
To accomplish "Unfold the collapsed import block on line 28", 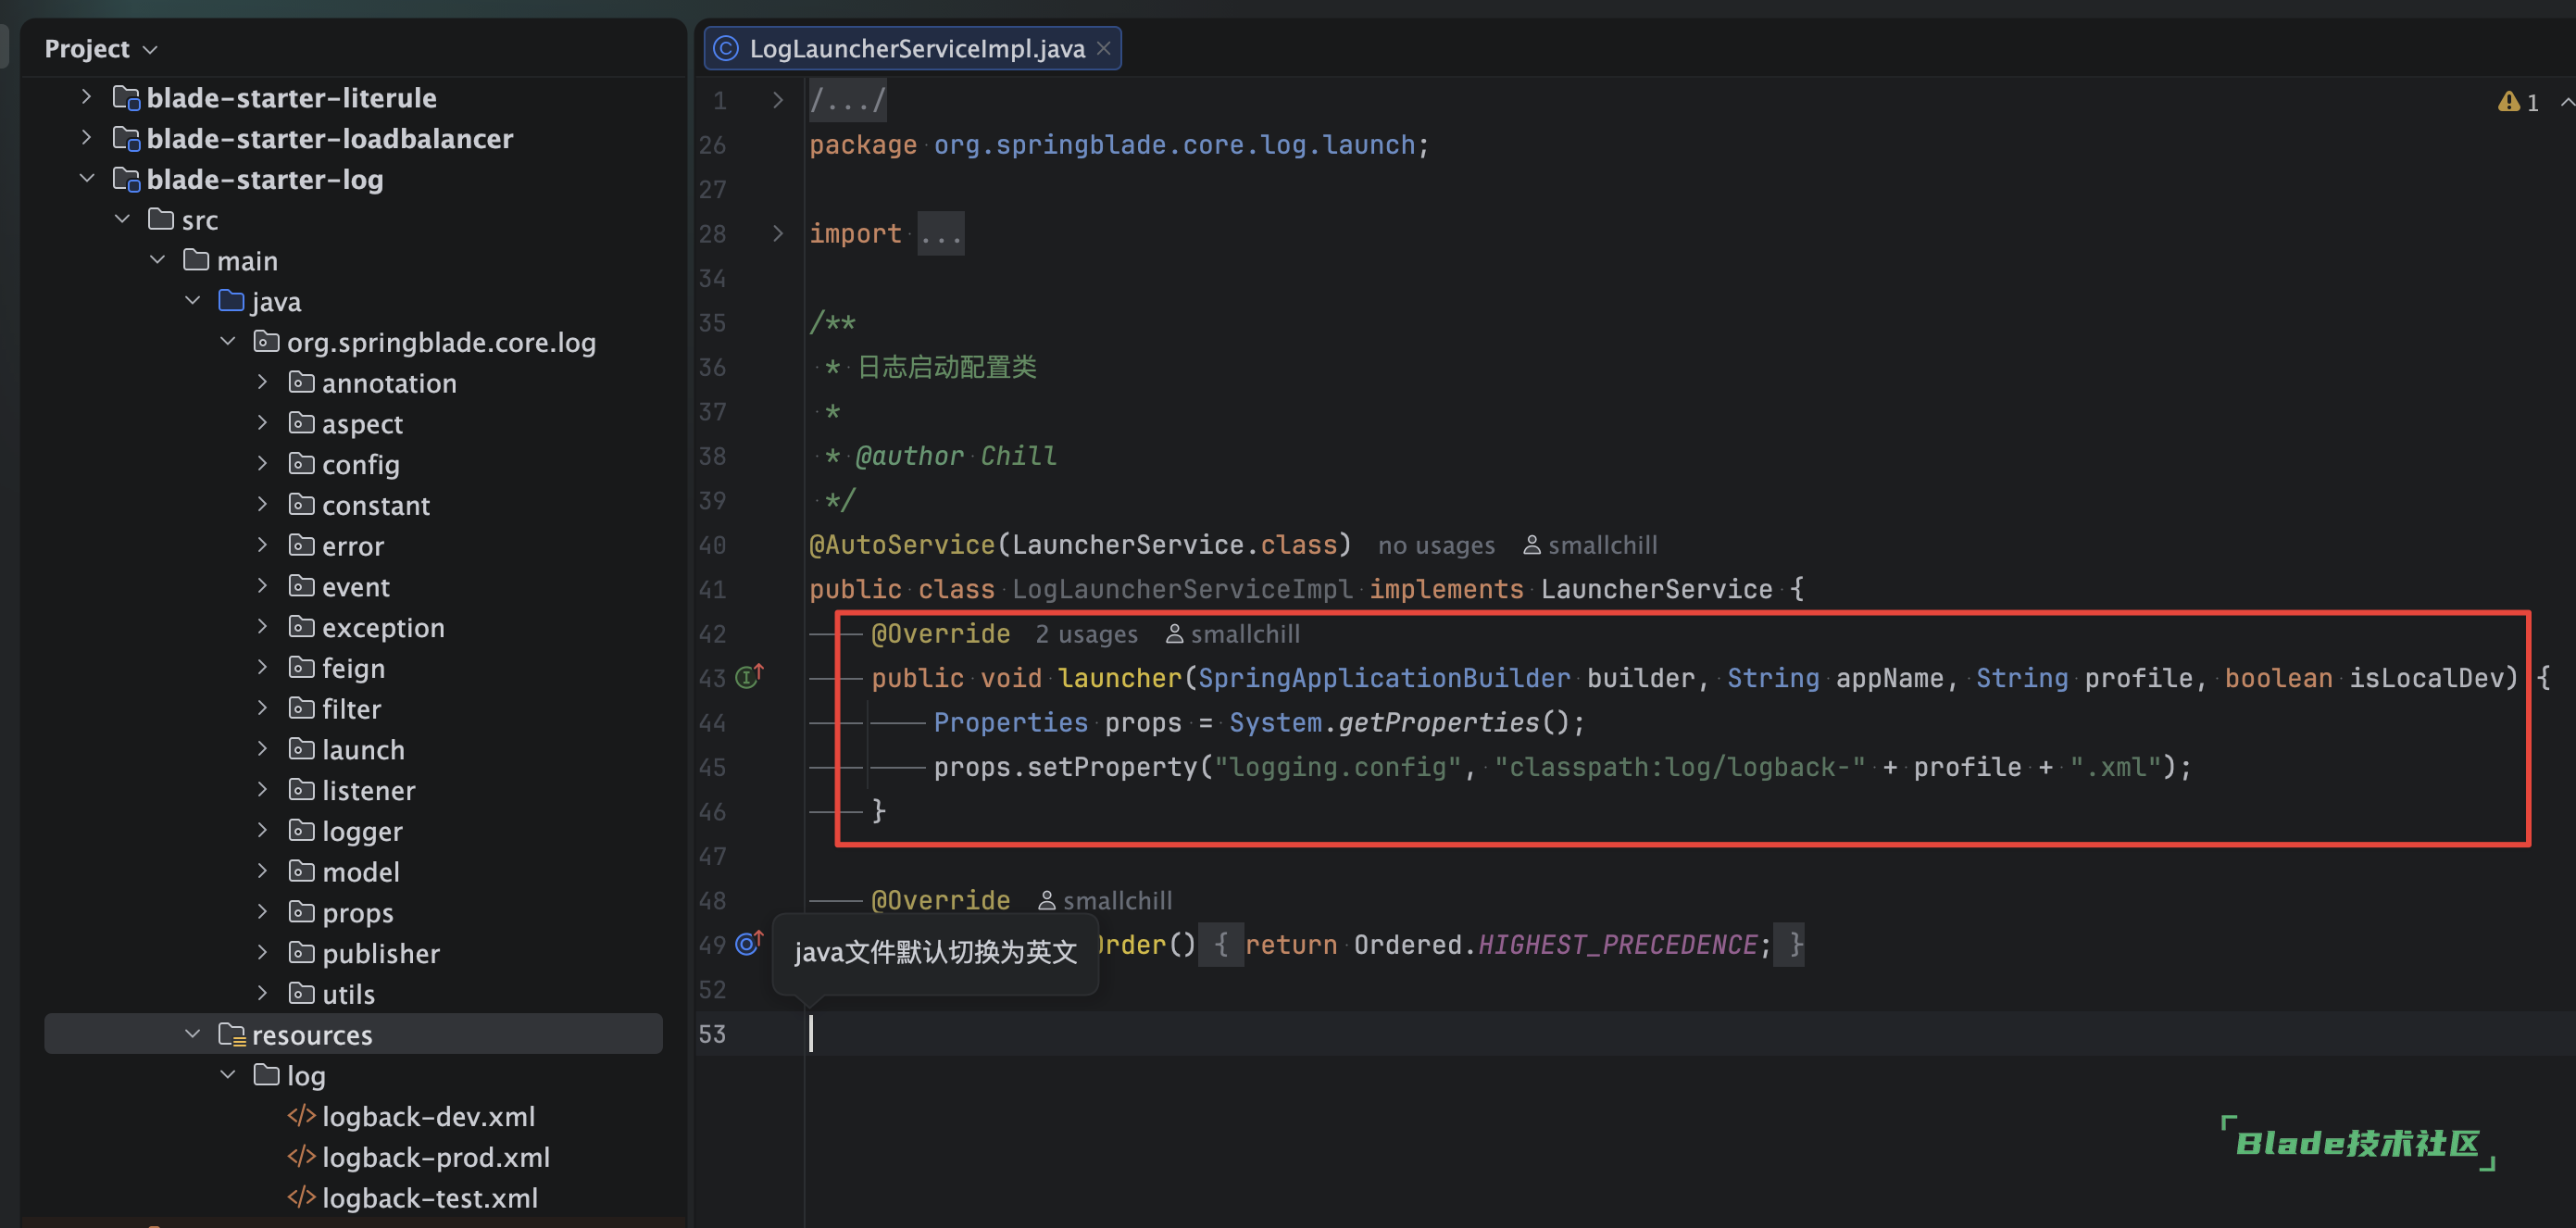I will tap(777, 233).
